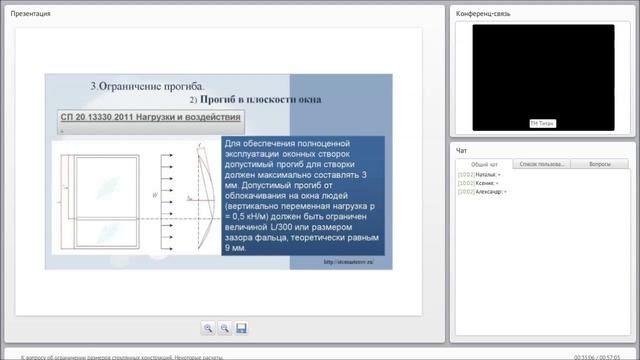Viewport: 640px width, 360px height.
Task: Select the chat message from Александр
Action: [482, 192]
